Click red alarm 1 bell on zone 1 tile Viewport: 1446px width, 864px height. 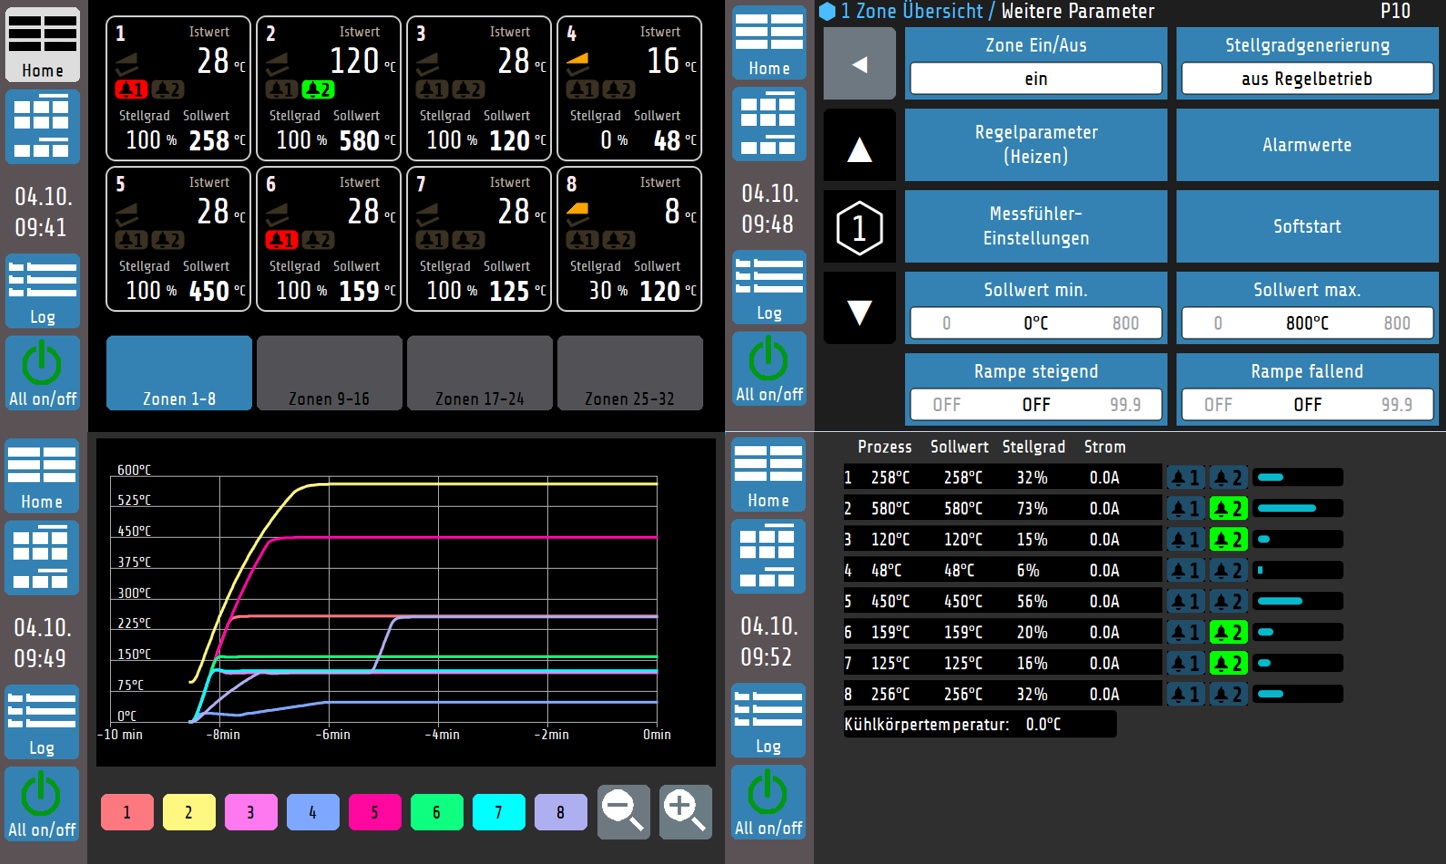132,89
